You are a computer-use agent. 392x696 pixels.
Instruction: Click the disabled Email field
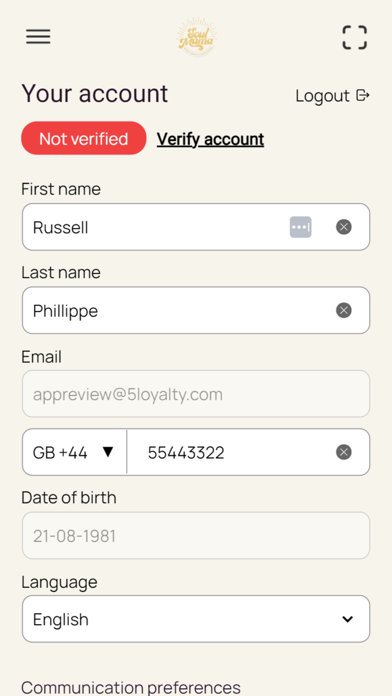pos(196,394)
